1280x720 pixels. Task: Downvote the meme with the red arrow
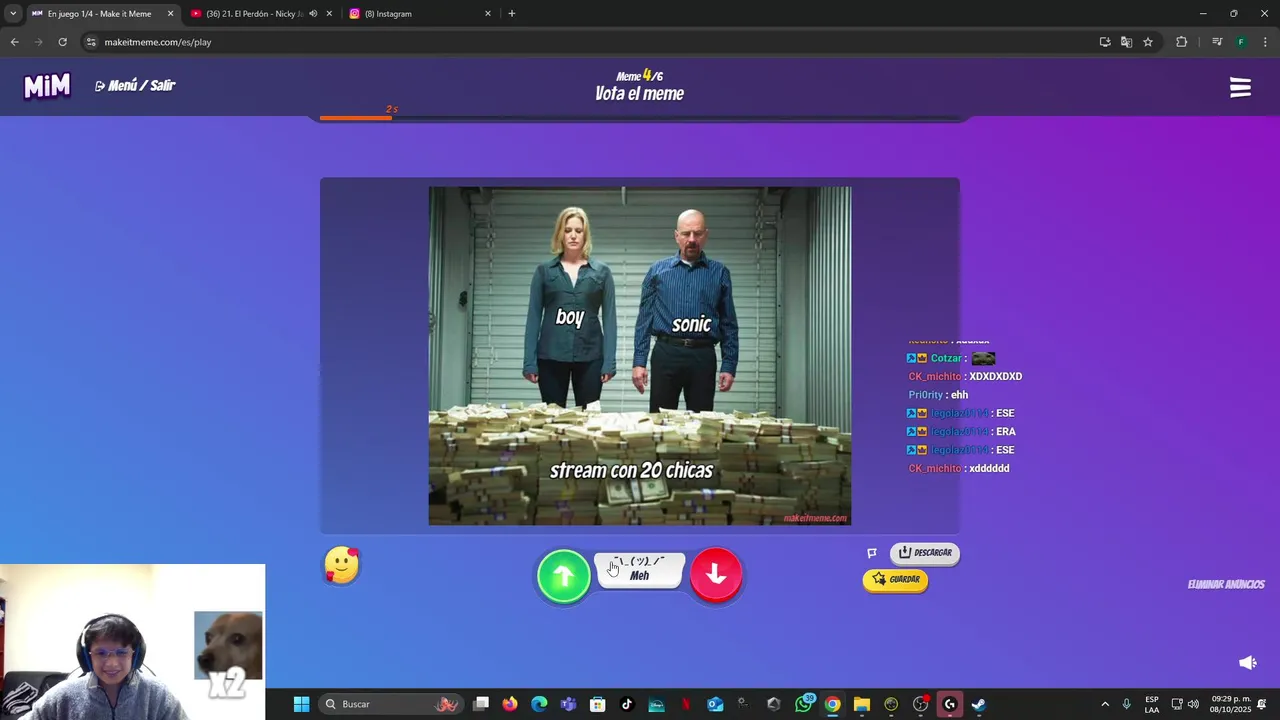click(x=716, y=575)
